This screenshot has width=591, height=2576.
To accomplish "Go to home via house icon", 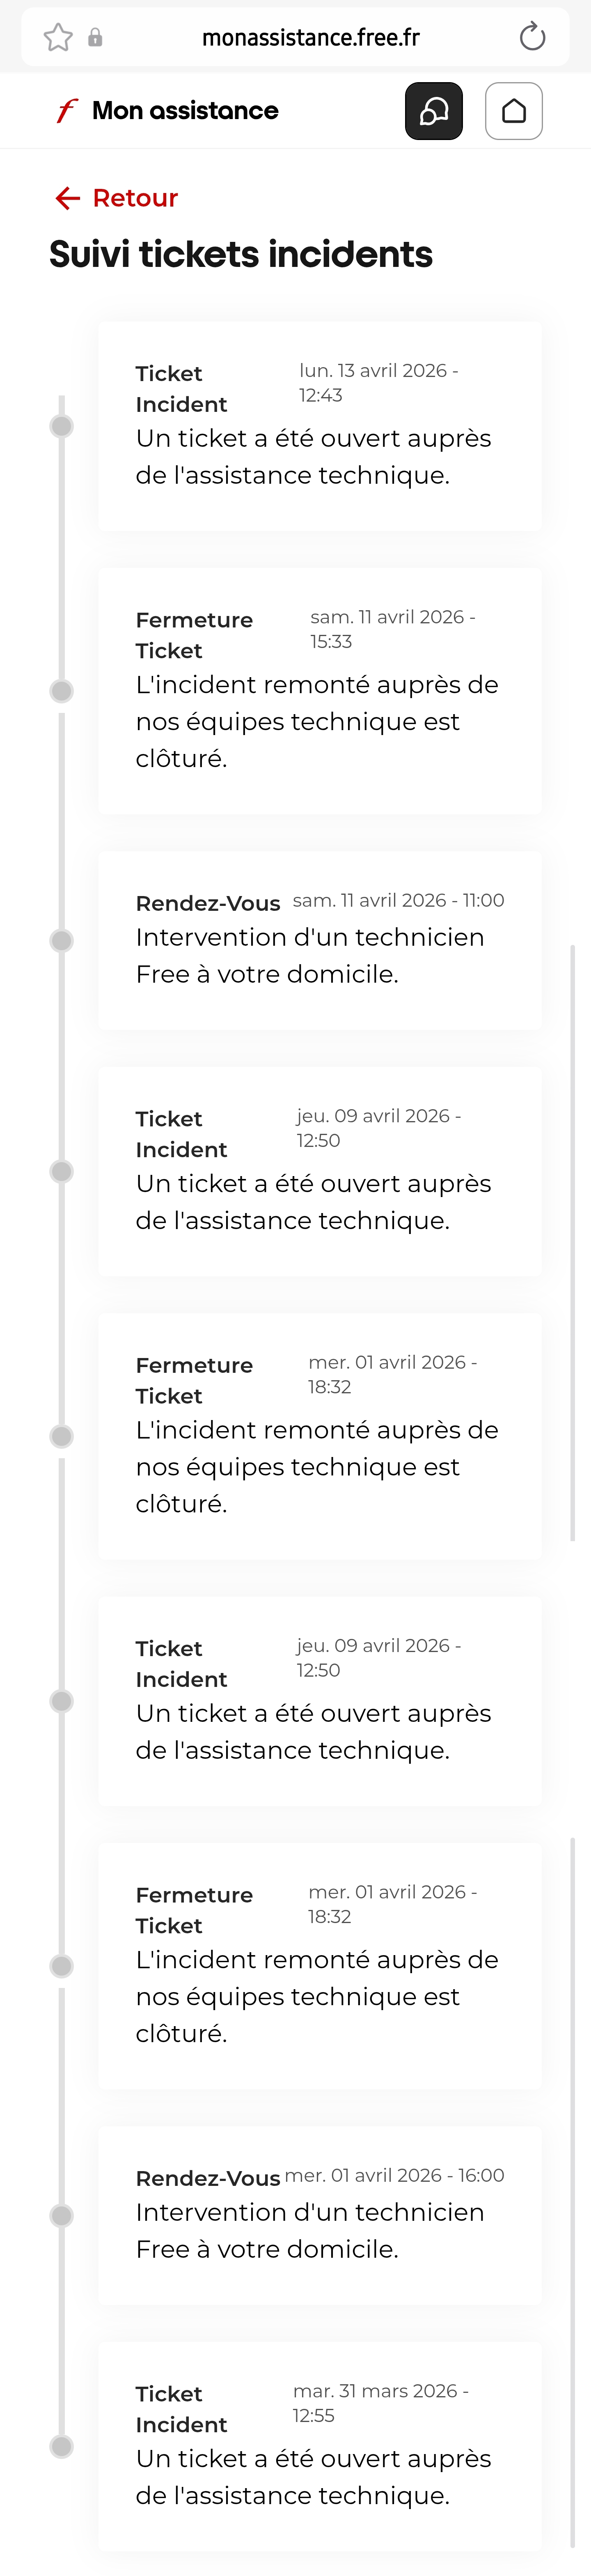I will 514,111.
